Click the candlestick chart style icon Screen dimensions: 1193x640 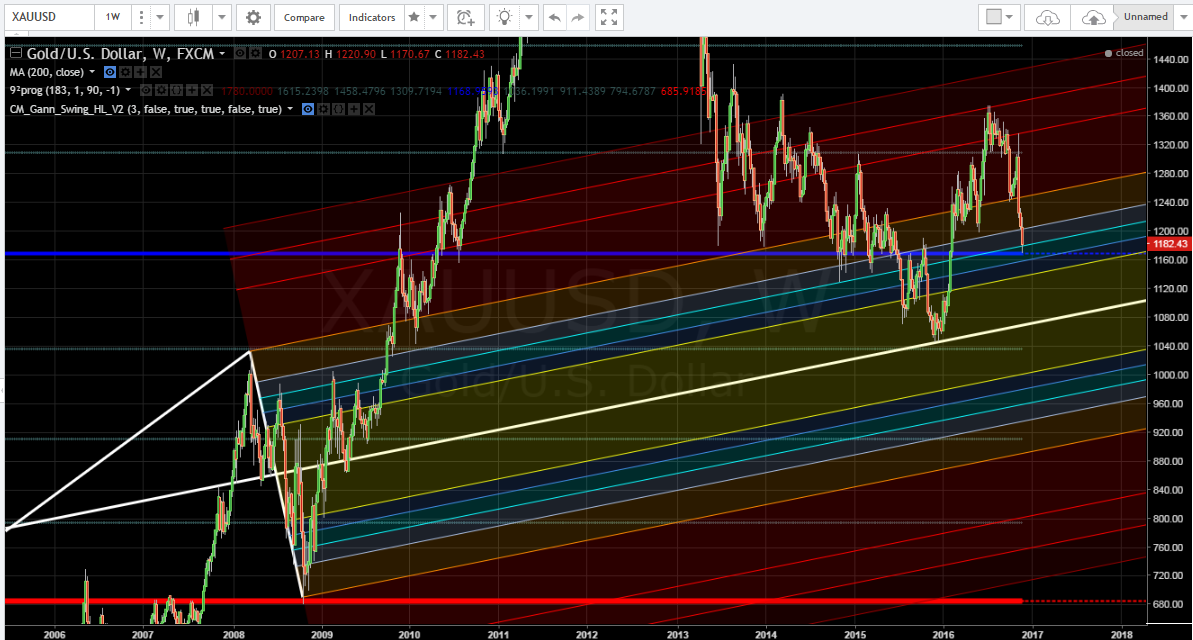point(193,17)
